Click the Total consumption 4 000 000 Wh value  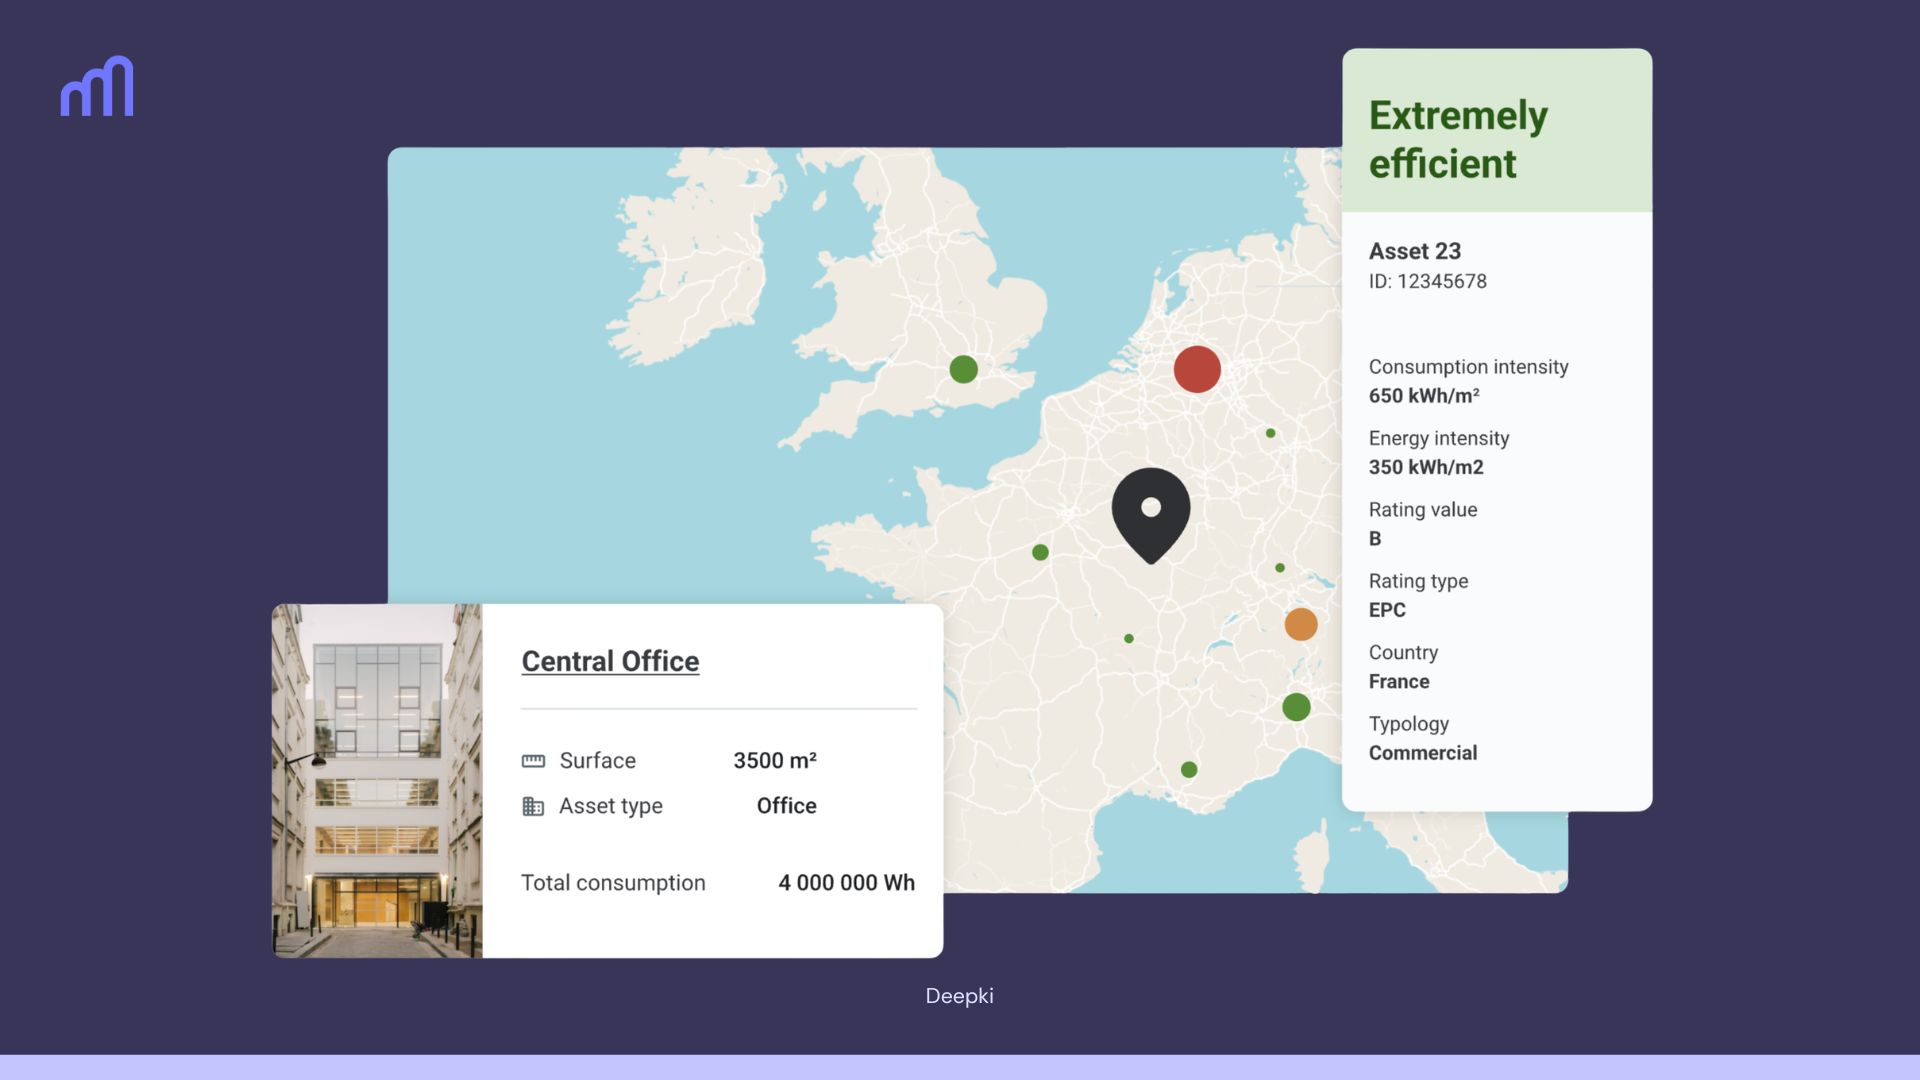(846, 883)
